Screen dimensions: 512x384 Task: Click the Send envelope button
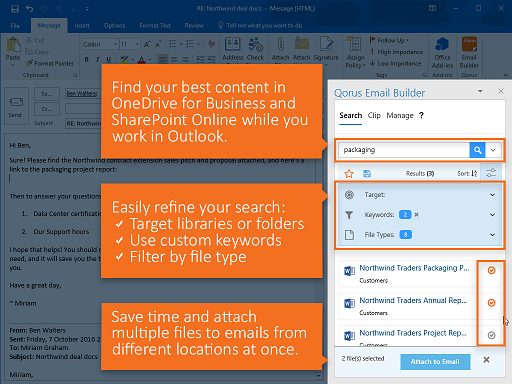pos(15,106)
